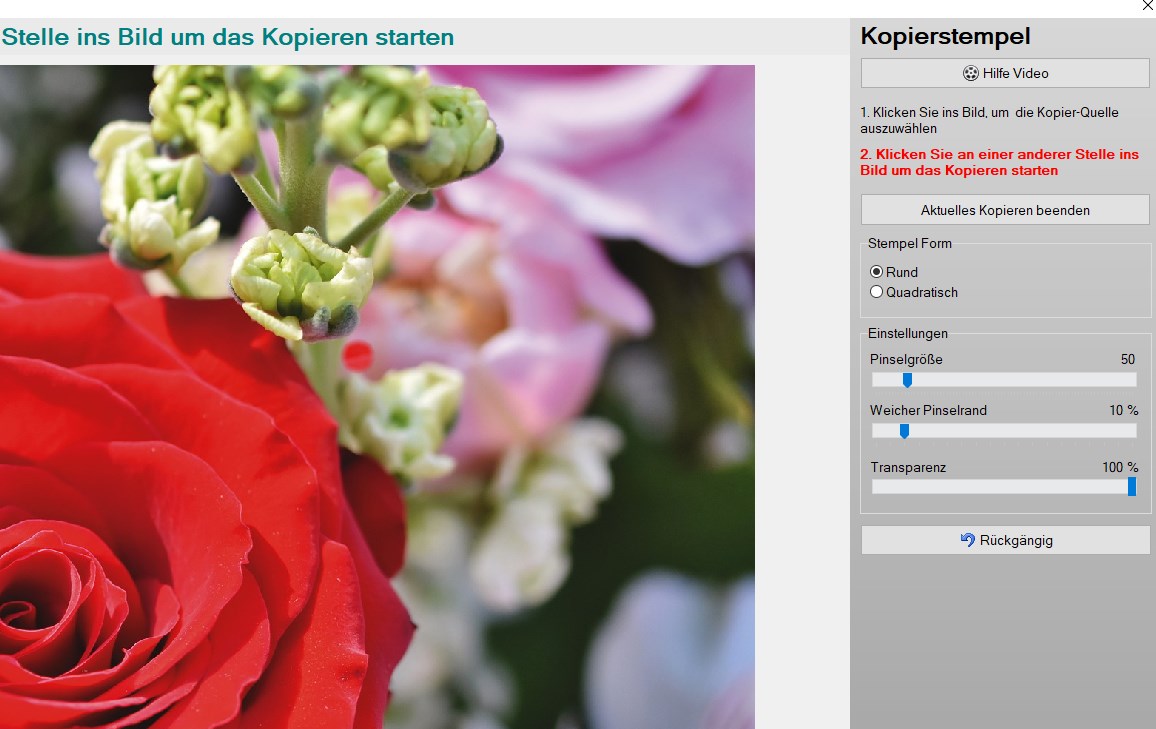Open the Hilfe Video button
The width and height of the screenshot is (1156, 729).
coord(1005,73)
